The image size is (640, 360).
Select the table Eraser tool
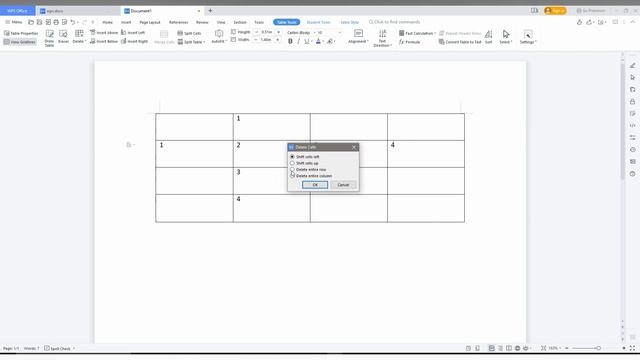click(x=63, y=37)
